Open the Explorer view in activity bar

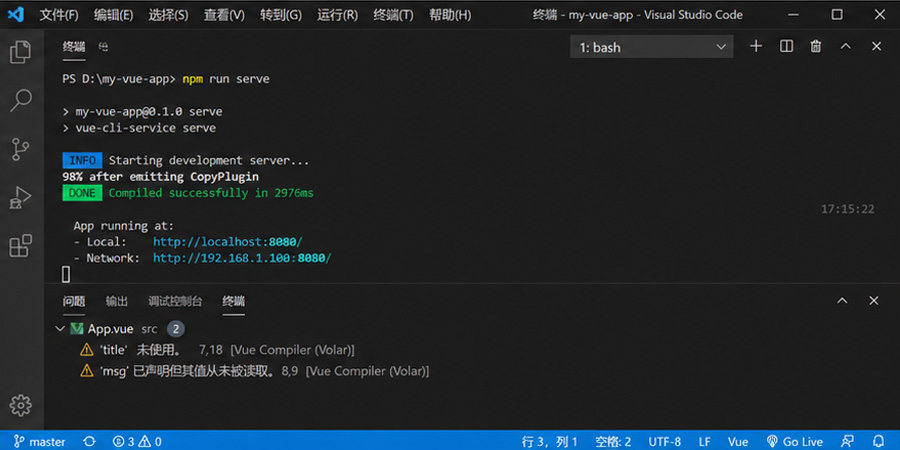[21, 52]
